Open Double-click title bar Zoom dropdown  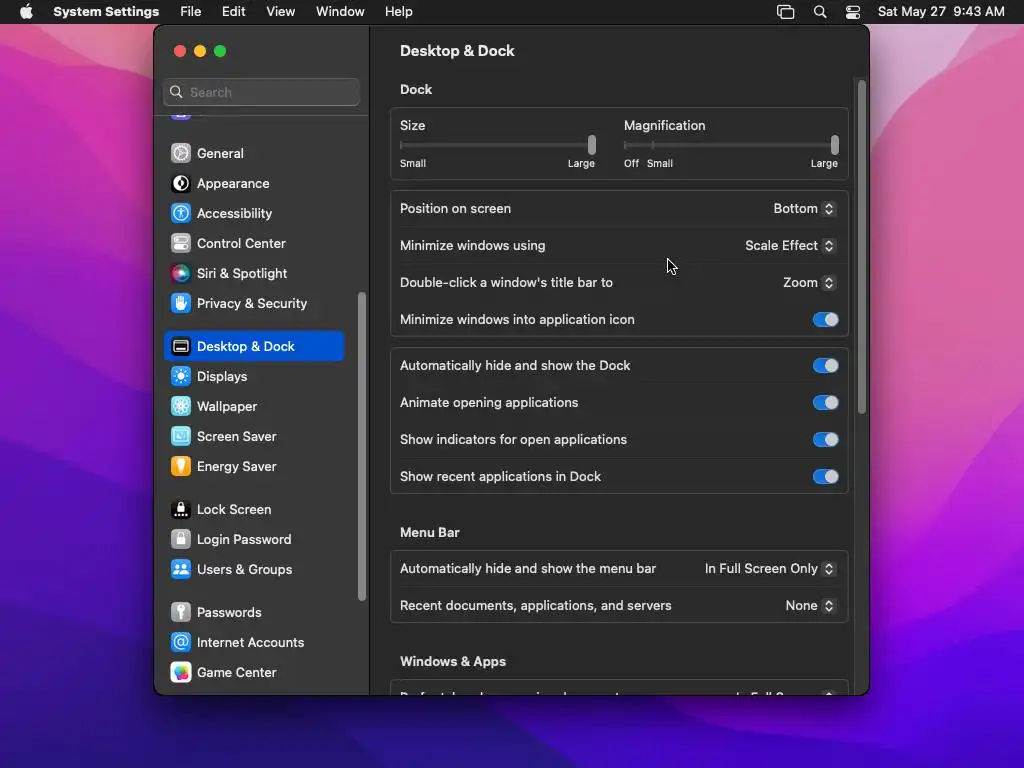click(x=809, y=283)
